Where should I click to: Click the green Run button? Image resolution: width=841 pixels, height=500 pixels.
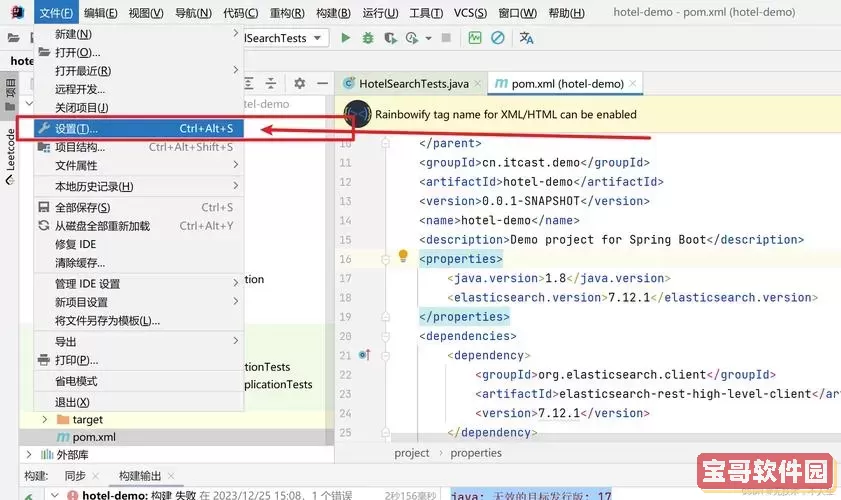[x=345, y=38]
